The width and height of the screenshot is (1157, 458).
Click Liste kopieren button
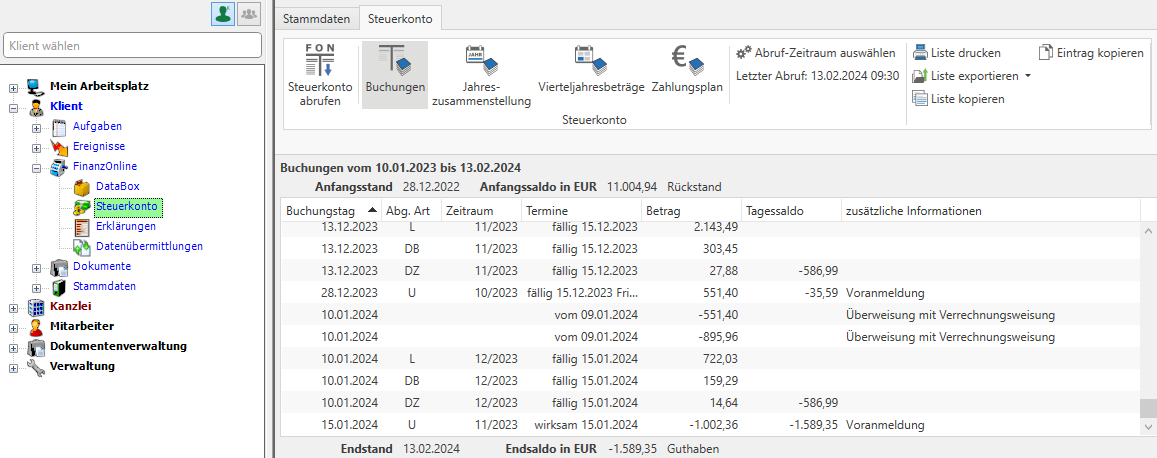[x=958, y=99]
